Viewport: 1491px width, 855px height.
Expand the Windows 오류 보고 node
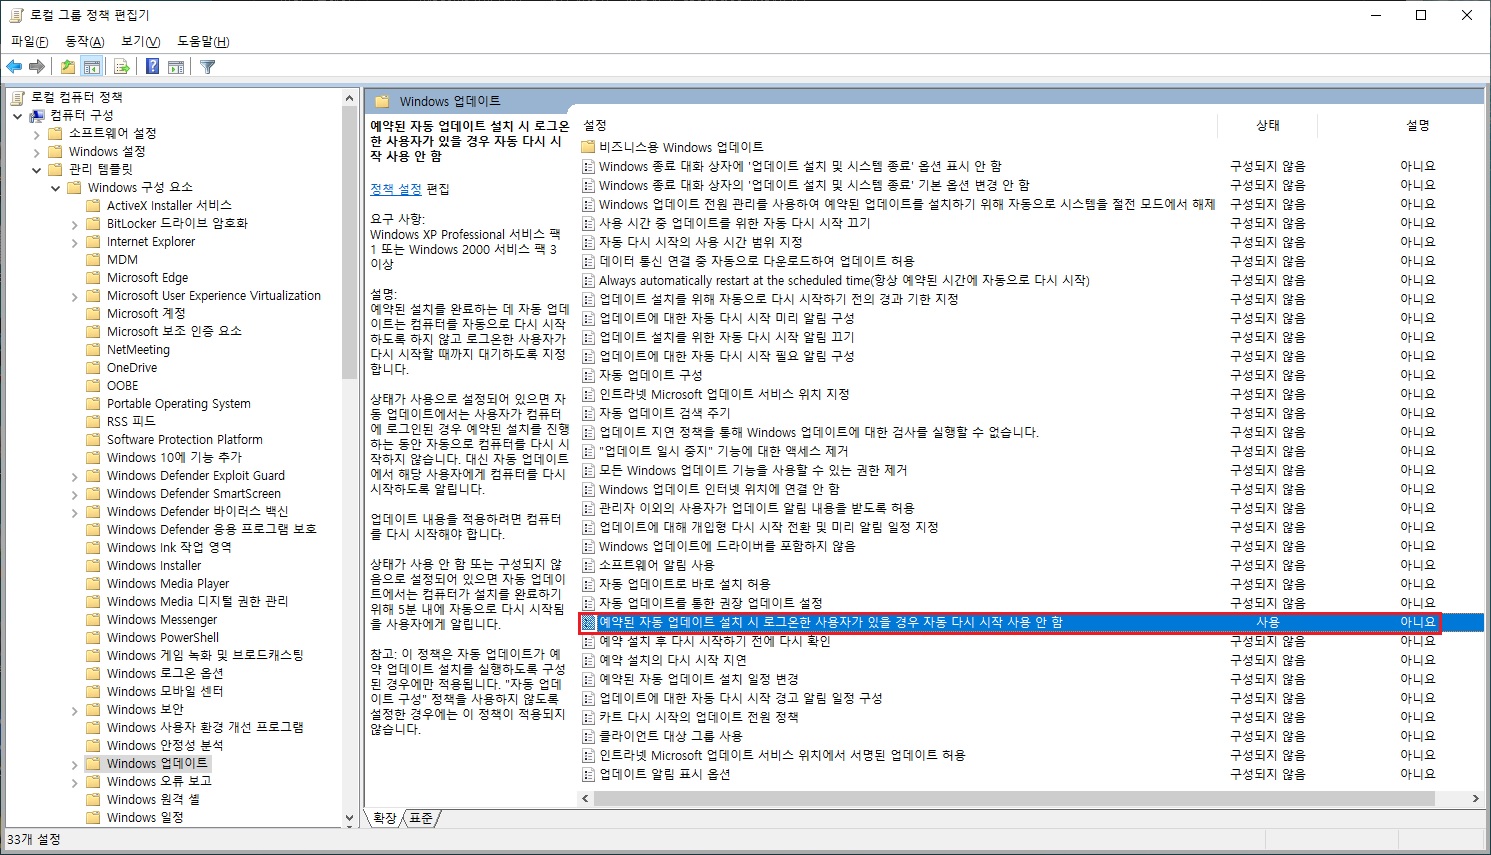pos(75,782)
